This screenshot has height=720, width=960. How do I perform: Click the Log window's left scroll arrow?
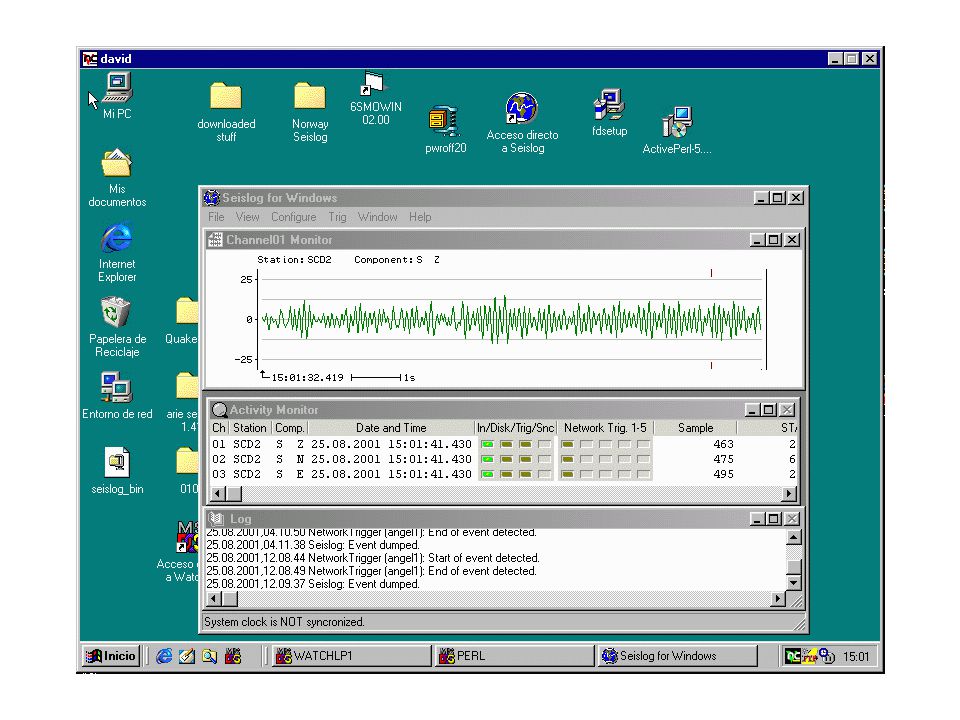(214, 599)
